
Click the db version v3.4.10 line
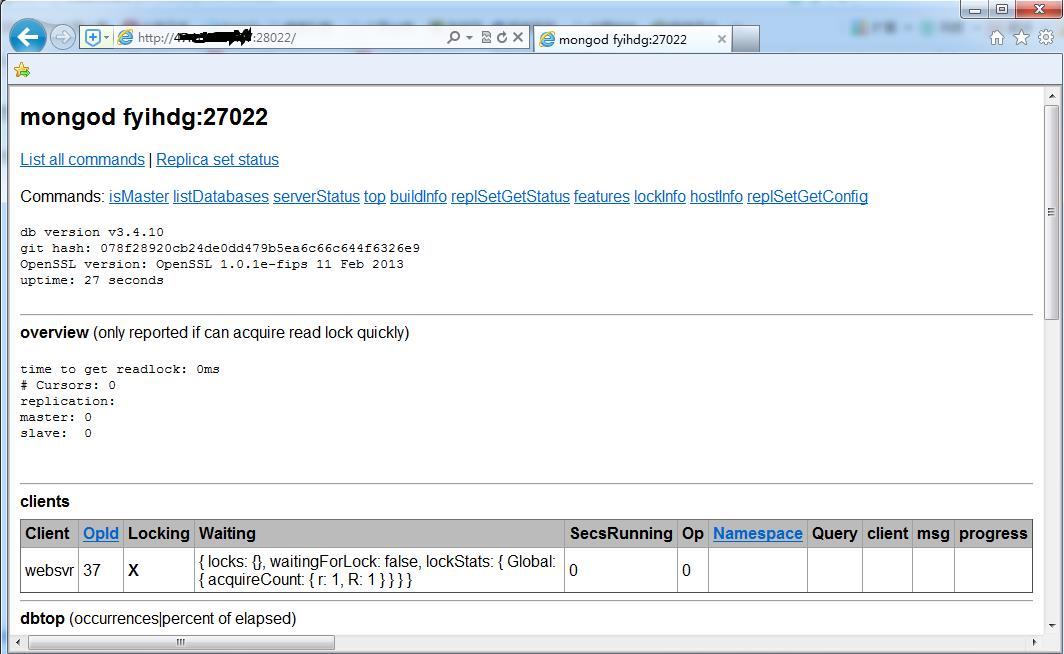coord(92,232)
